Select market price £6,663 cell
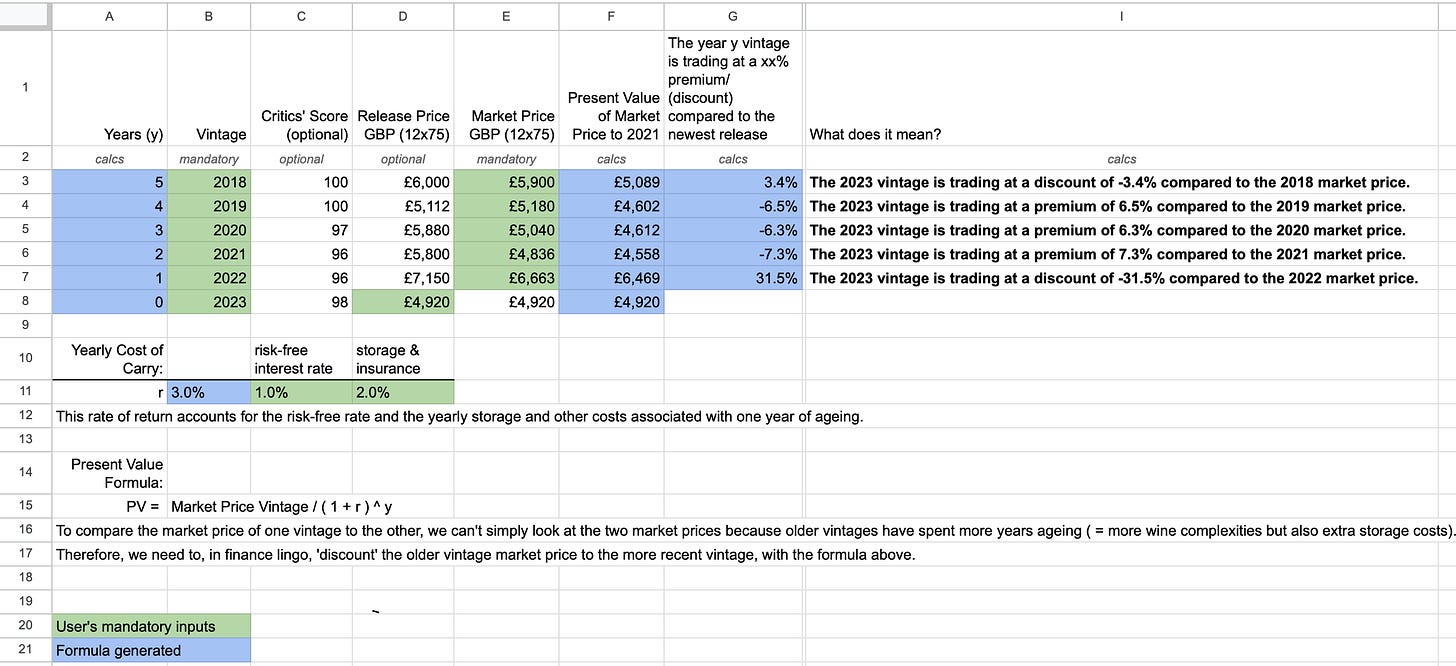This screenshot has width=1456, height=666. pos(506,278)
